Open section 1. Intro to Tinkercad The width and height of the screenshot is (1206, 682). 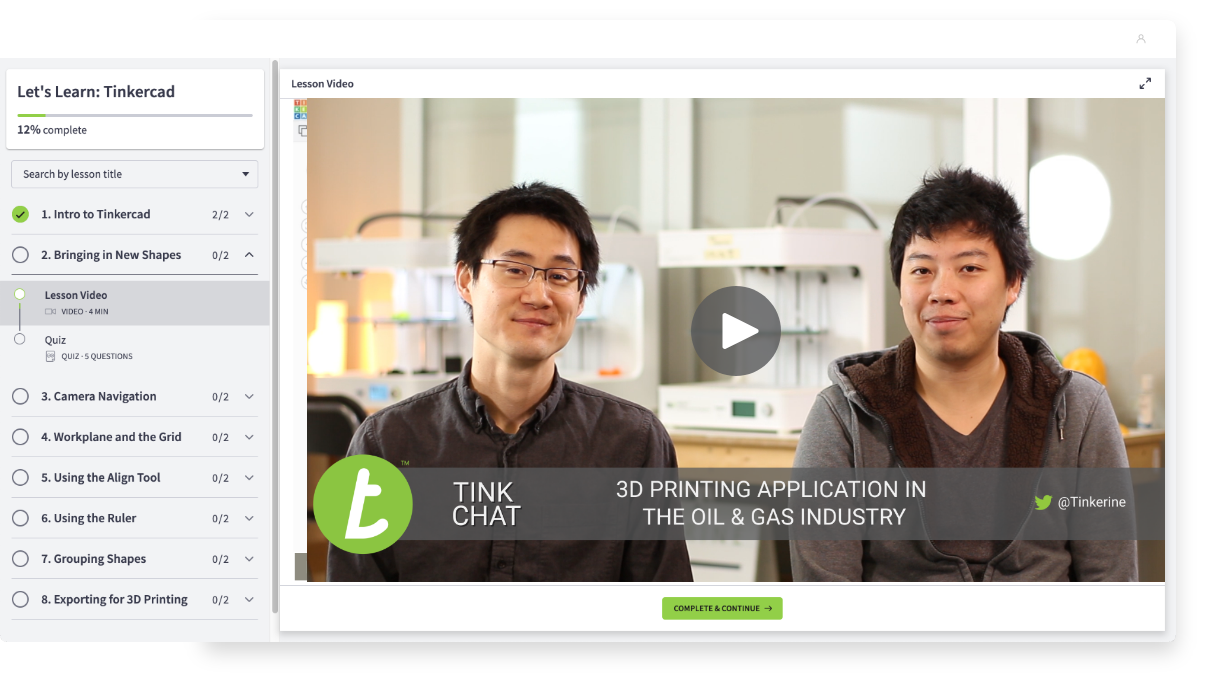pyautogui.click(x=134, y=214)
